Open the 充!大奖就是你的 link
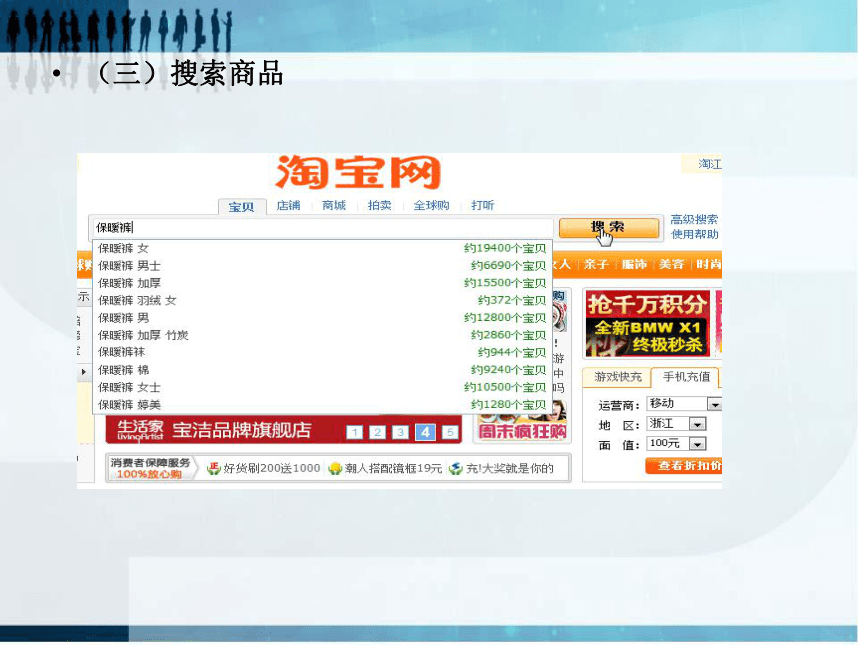The height and width of the screenshot is (645, 860). [x=510, y=469]
